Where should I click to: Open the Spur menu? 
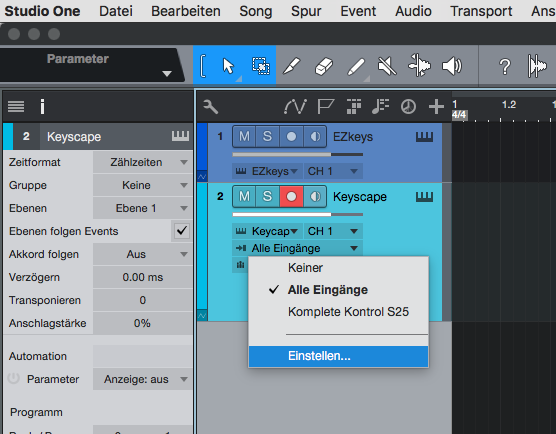click(x=306, y=11)
